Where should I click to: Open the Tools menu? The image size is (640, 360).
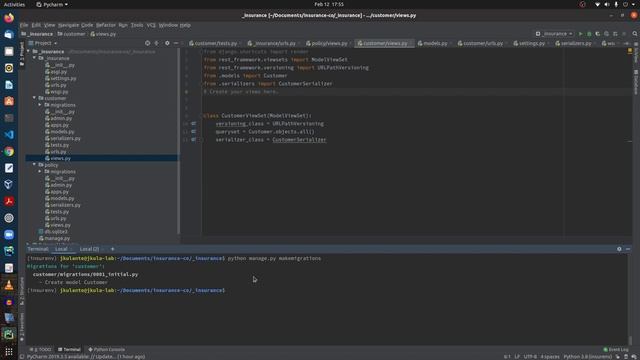tap(137, 25)
